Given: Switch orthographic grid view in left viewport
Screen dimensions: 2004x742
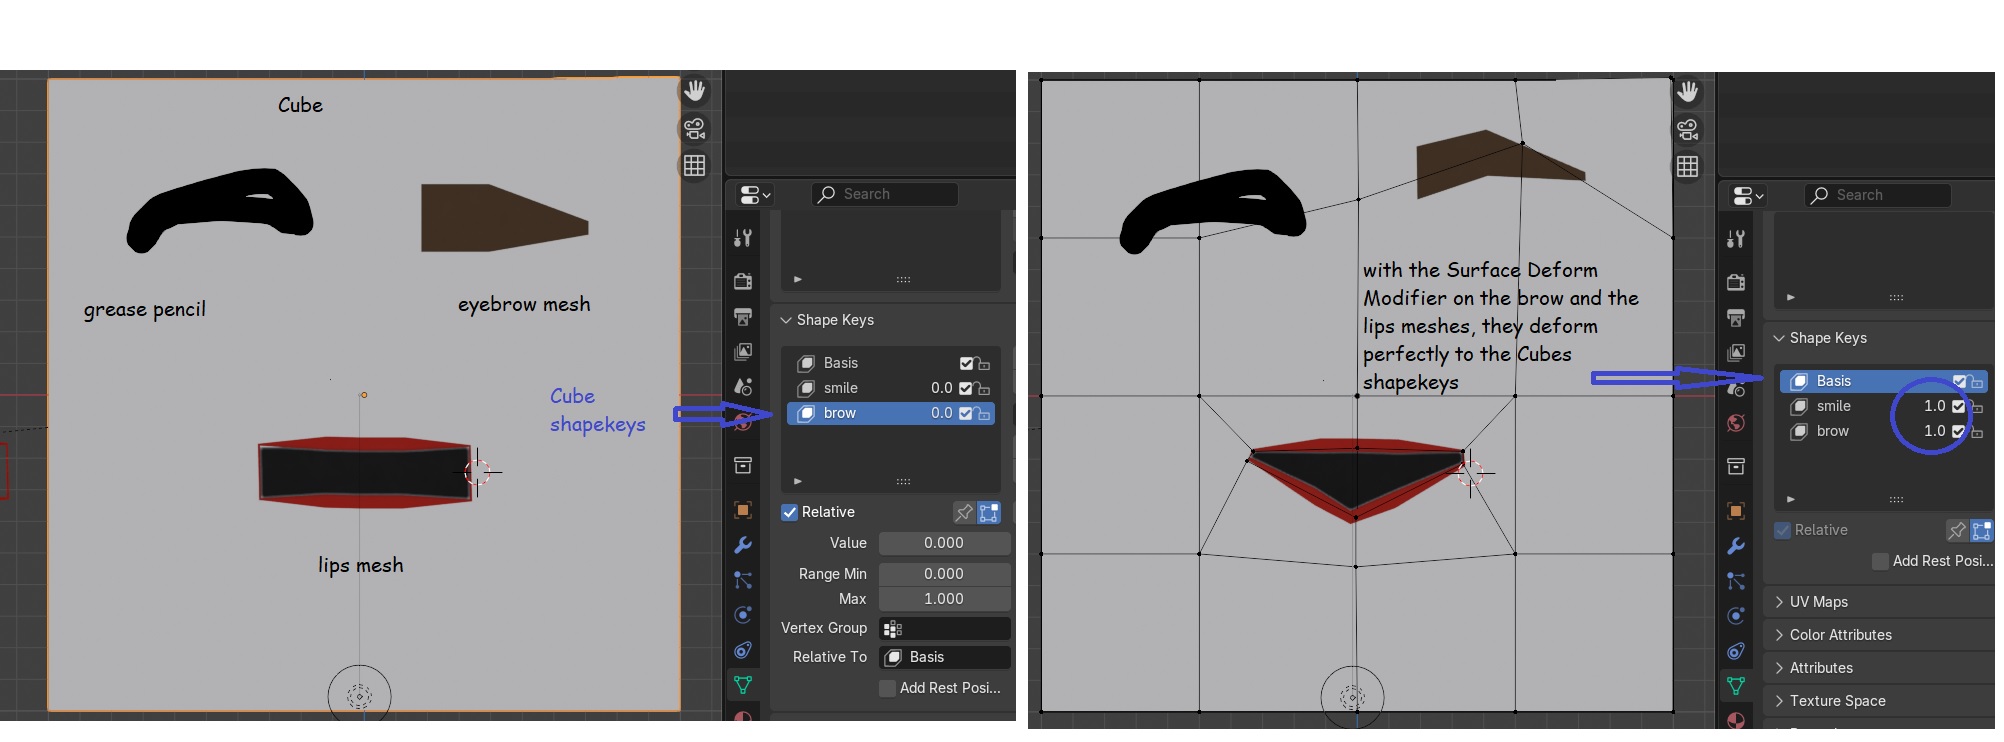Looking at the screenshot, I should pyautogui.click(x=695, y=165).
